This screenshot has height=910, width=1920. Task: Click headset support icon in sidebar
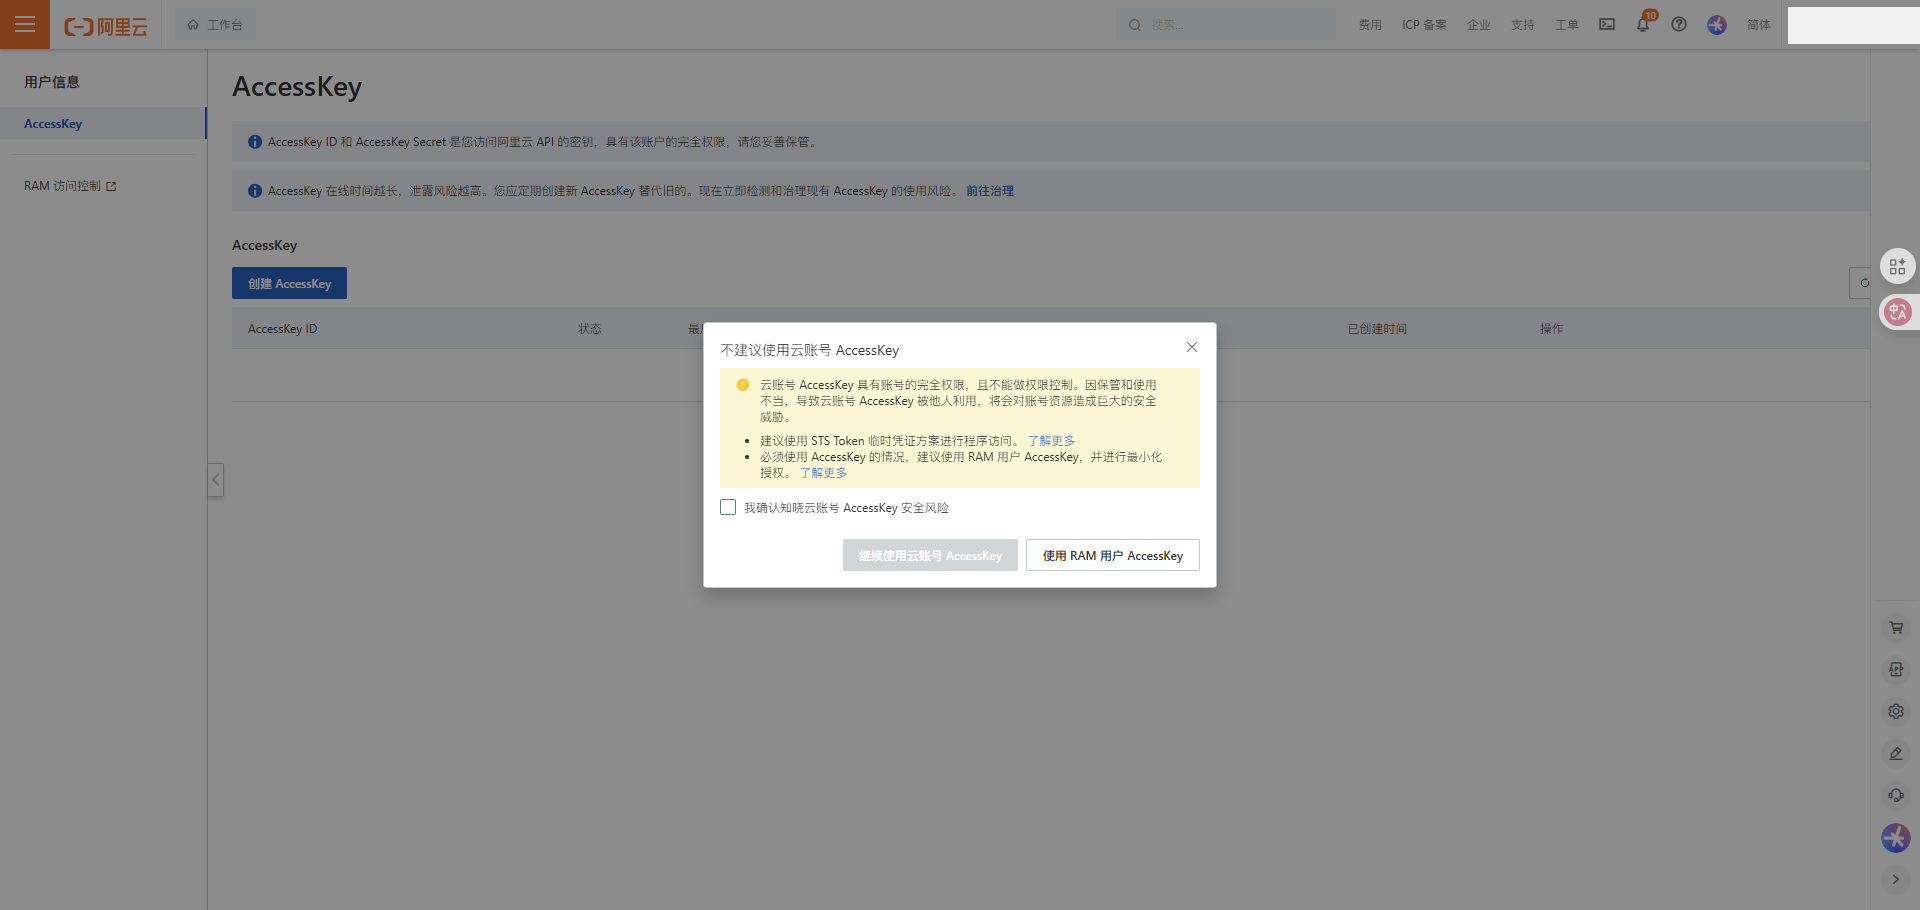pos(1895,796)
